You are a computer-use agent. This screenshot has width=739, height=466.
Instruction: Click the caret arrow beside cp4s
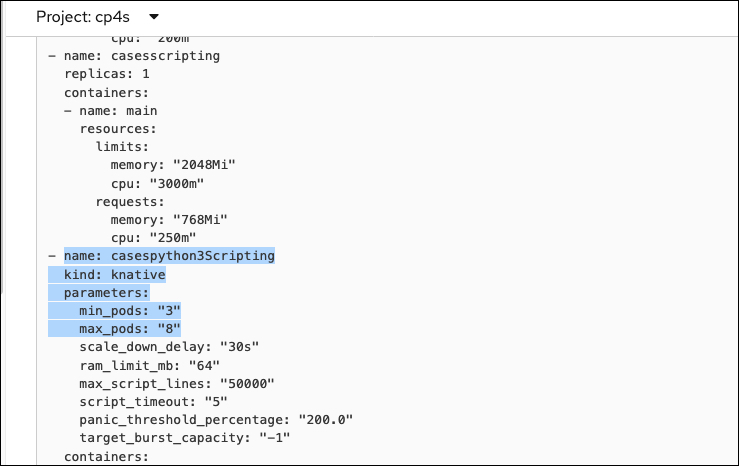153,18
